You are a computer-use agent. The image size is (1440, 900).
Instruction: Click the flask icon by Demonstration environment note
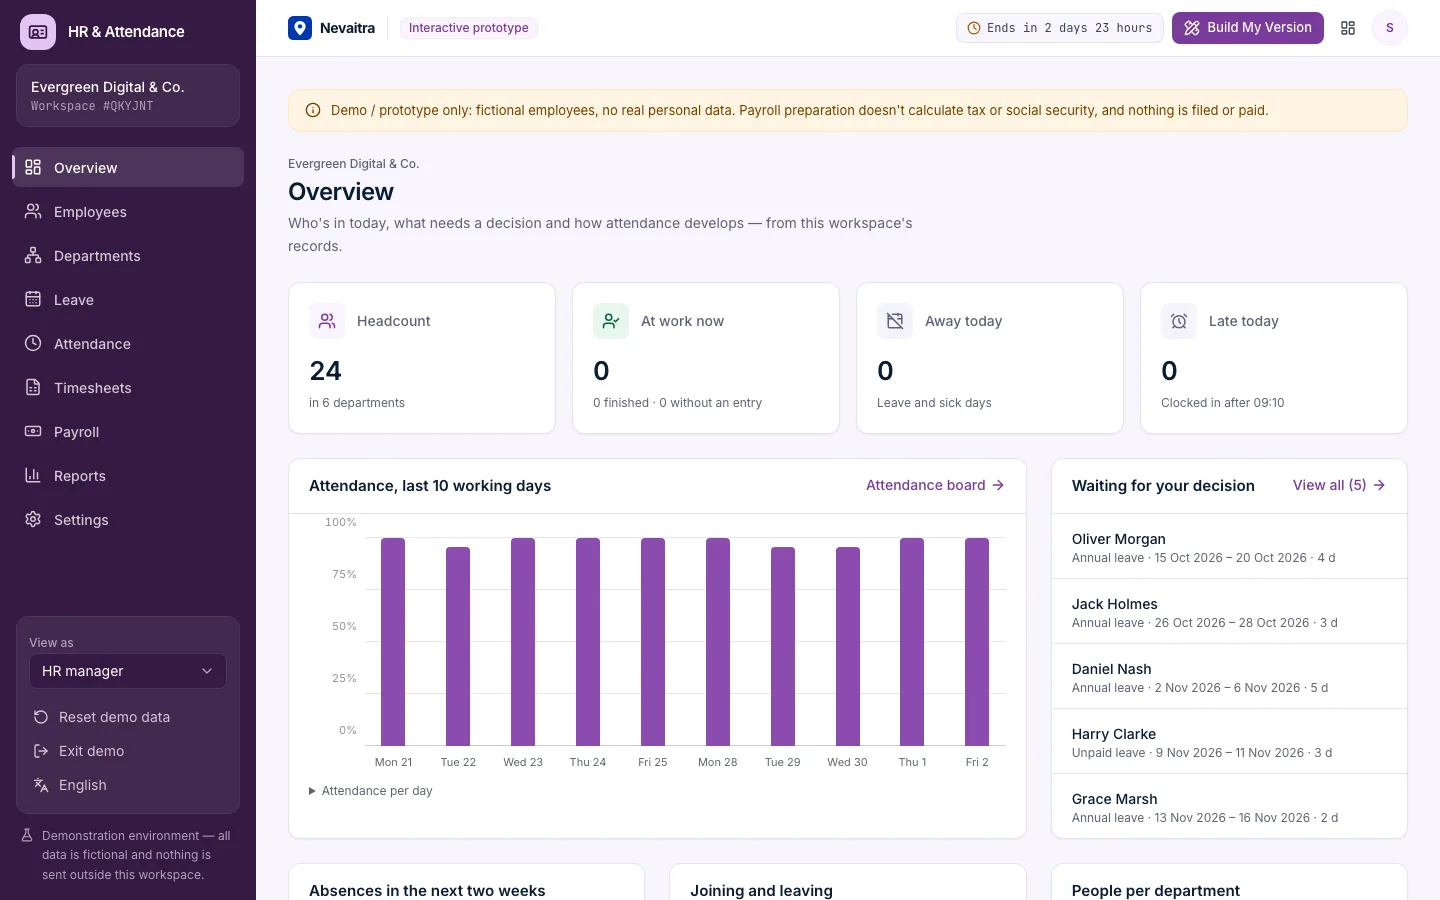click(x=28, y=835)
